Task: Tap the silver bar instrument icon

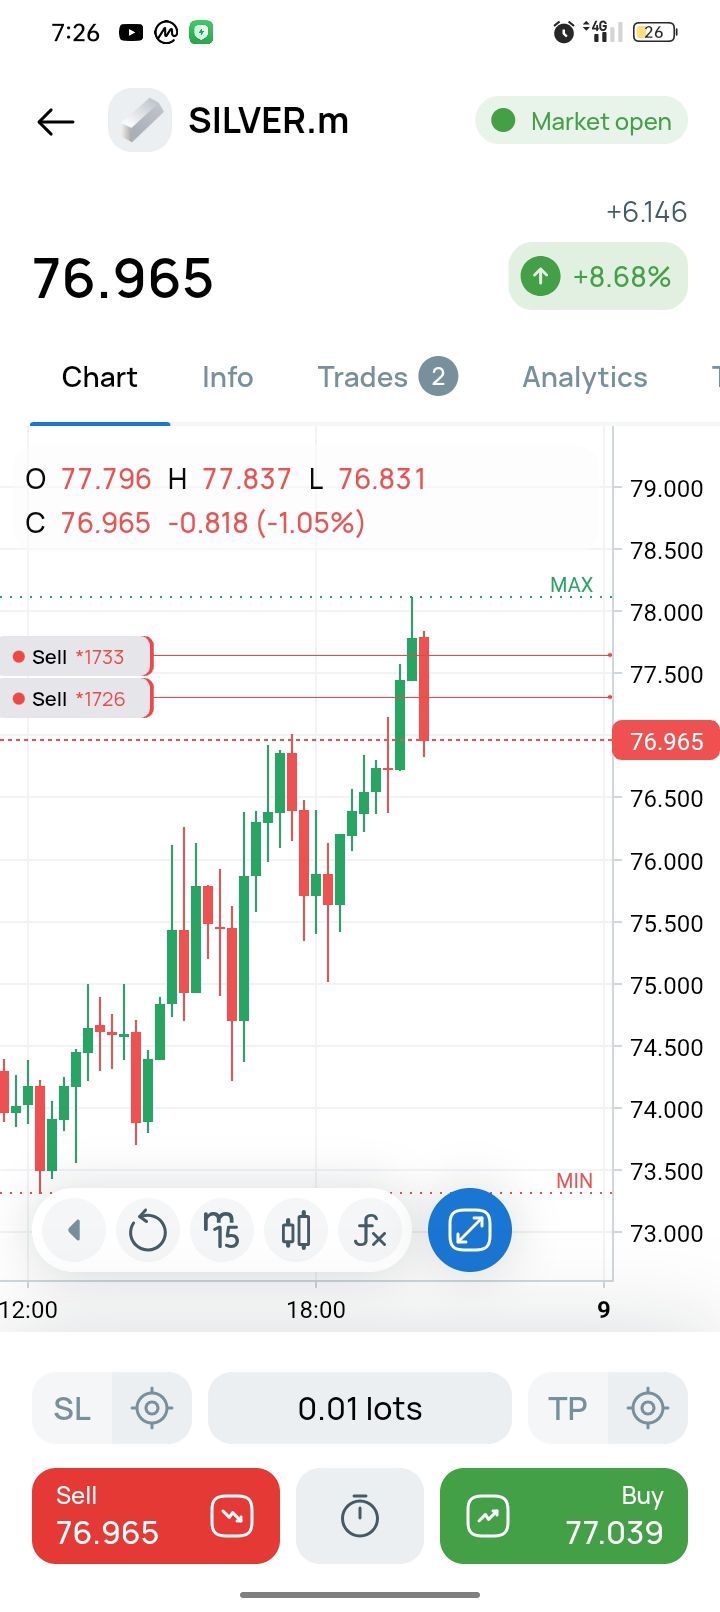Action: [x=140, y=121]
